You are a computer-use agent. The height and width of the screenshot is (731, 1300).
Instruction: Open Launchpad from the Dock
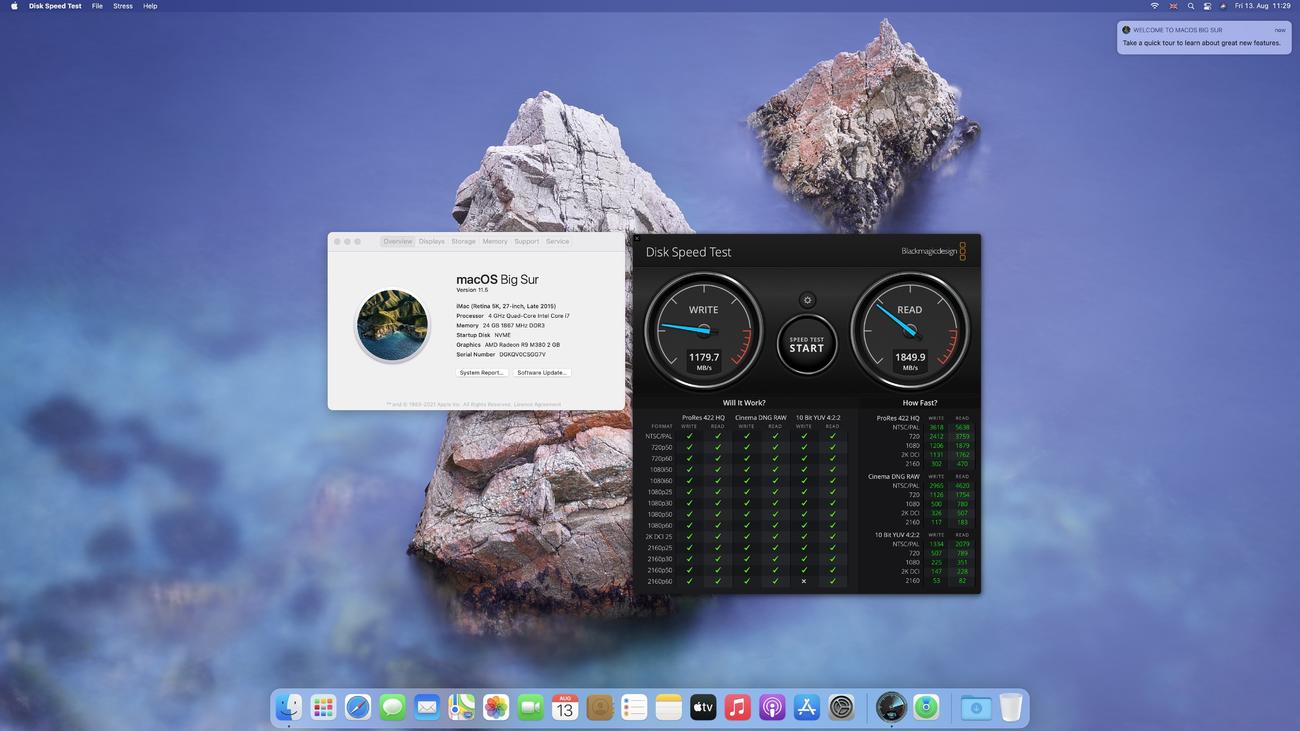[323, 708]
